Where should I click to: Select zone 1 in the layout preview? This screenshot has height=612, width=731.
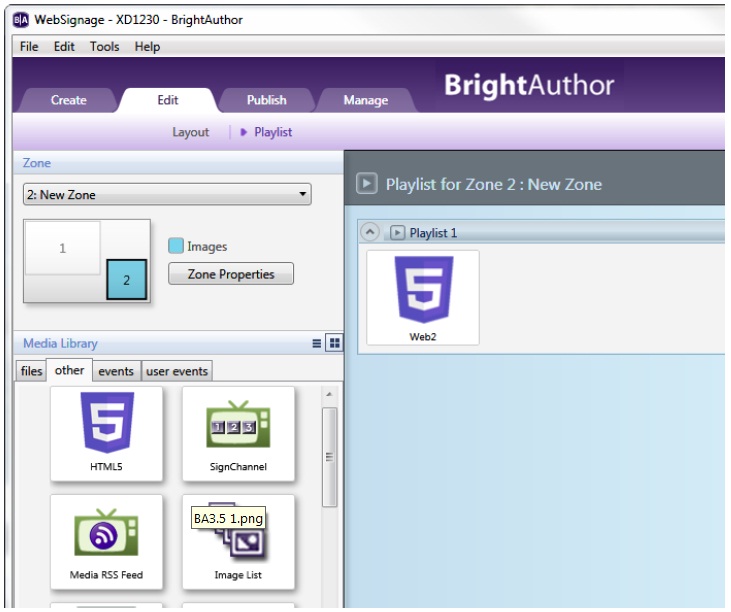coord(62,248)
